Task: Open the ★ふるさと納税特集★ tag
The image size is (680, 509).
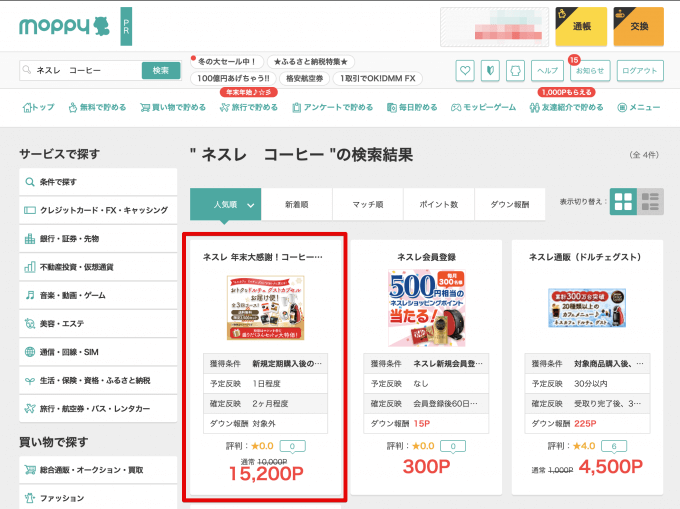Action: coord(311,62)
